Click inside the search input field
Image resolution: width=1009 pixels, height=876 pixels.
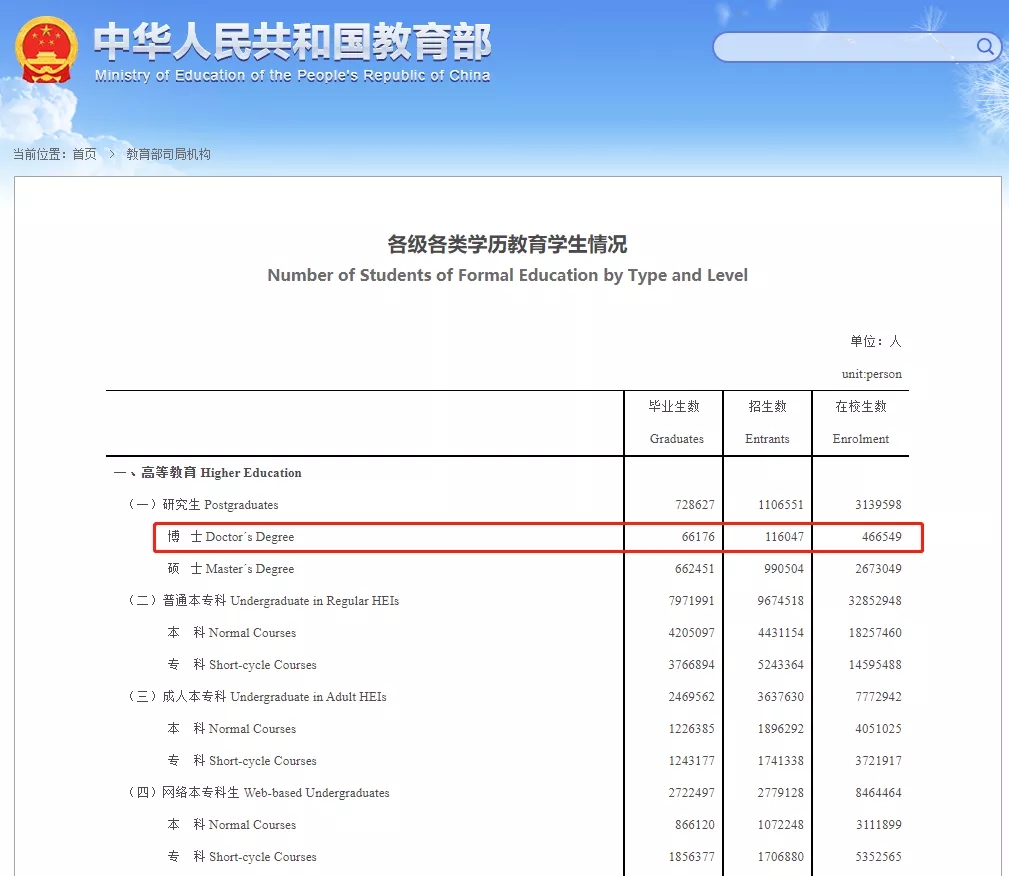pyautogui.click(x=845, y=47)
